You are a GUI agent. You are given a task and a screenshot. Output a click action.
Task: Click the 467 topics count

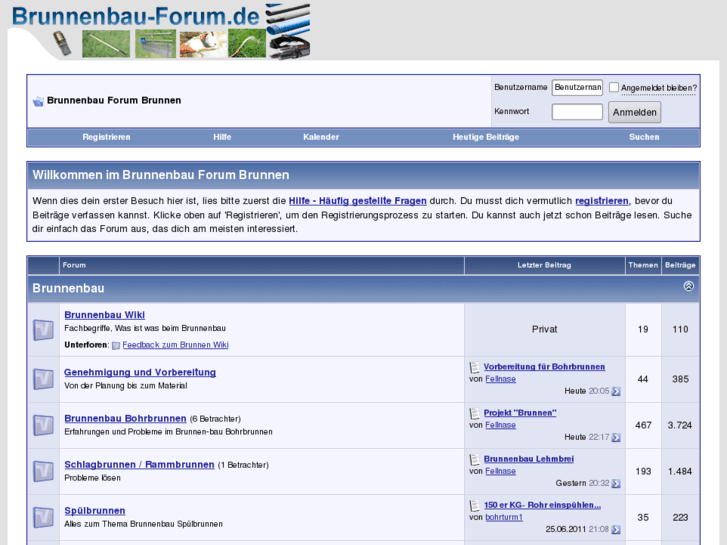[x=643, y=425]
